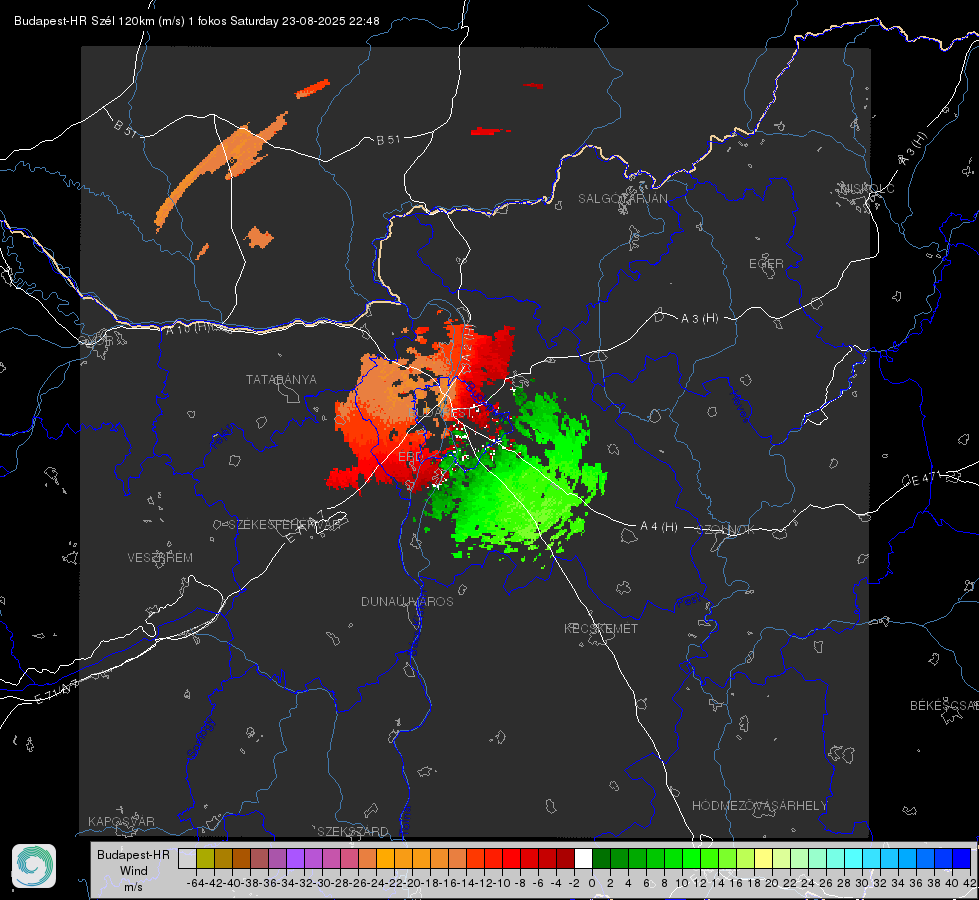Click the 'Budapest-HR Wind m/s' legend label
Viewport: 979px width, 900px height.
click(134, 871)
